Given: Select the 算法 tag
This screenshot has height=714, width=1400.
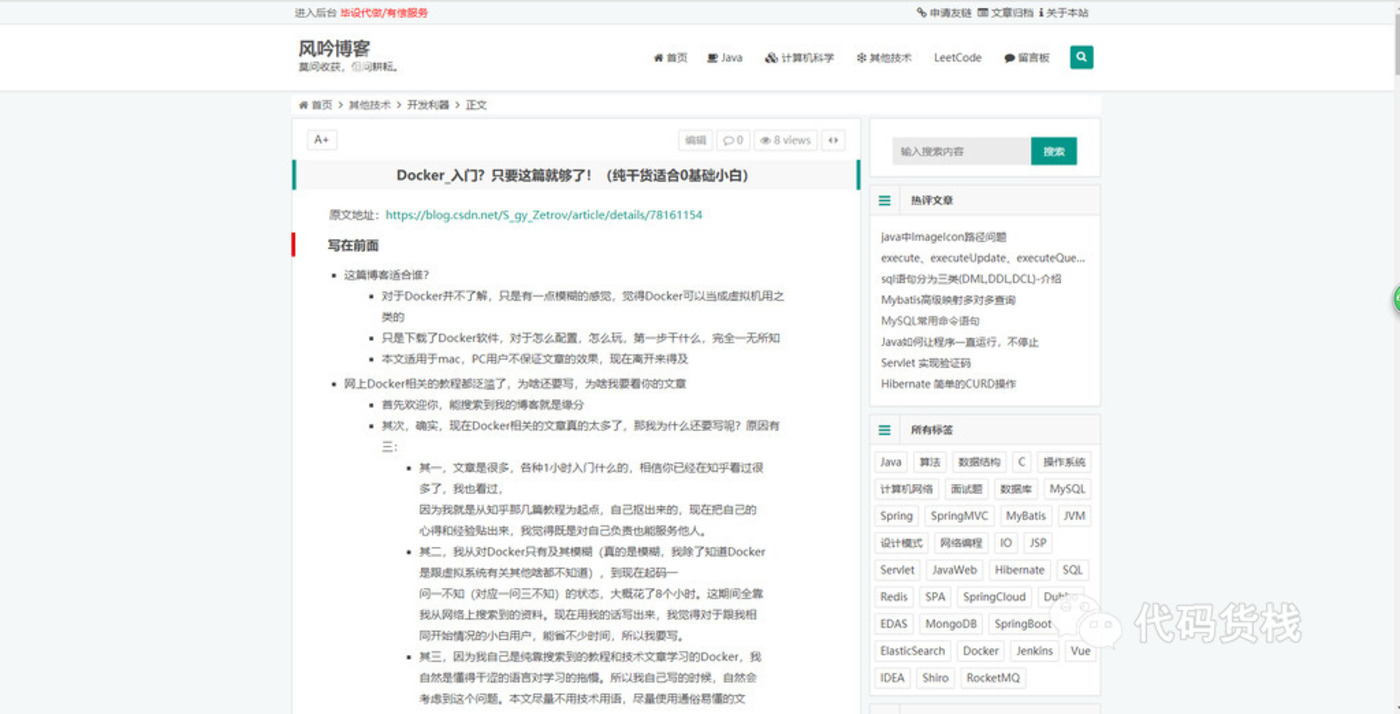Looking at the screenshot, I should click(x=930, y=462).
